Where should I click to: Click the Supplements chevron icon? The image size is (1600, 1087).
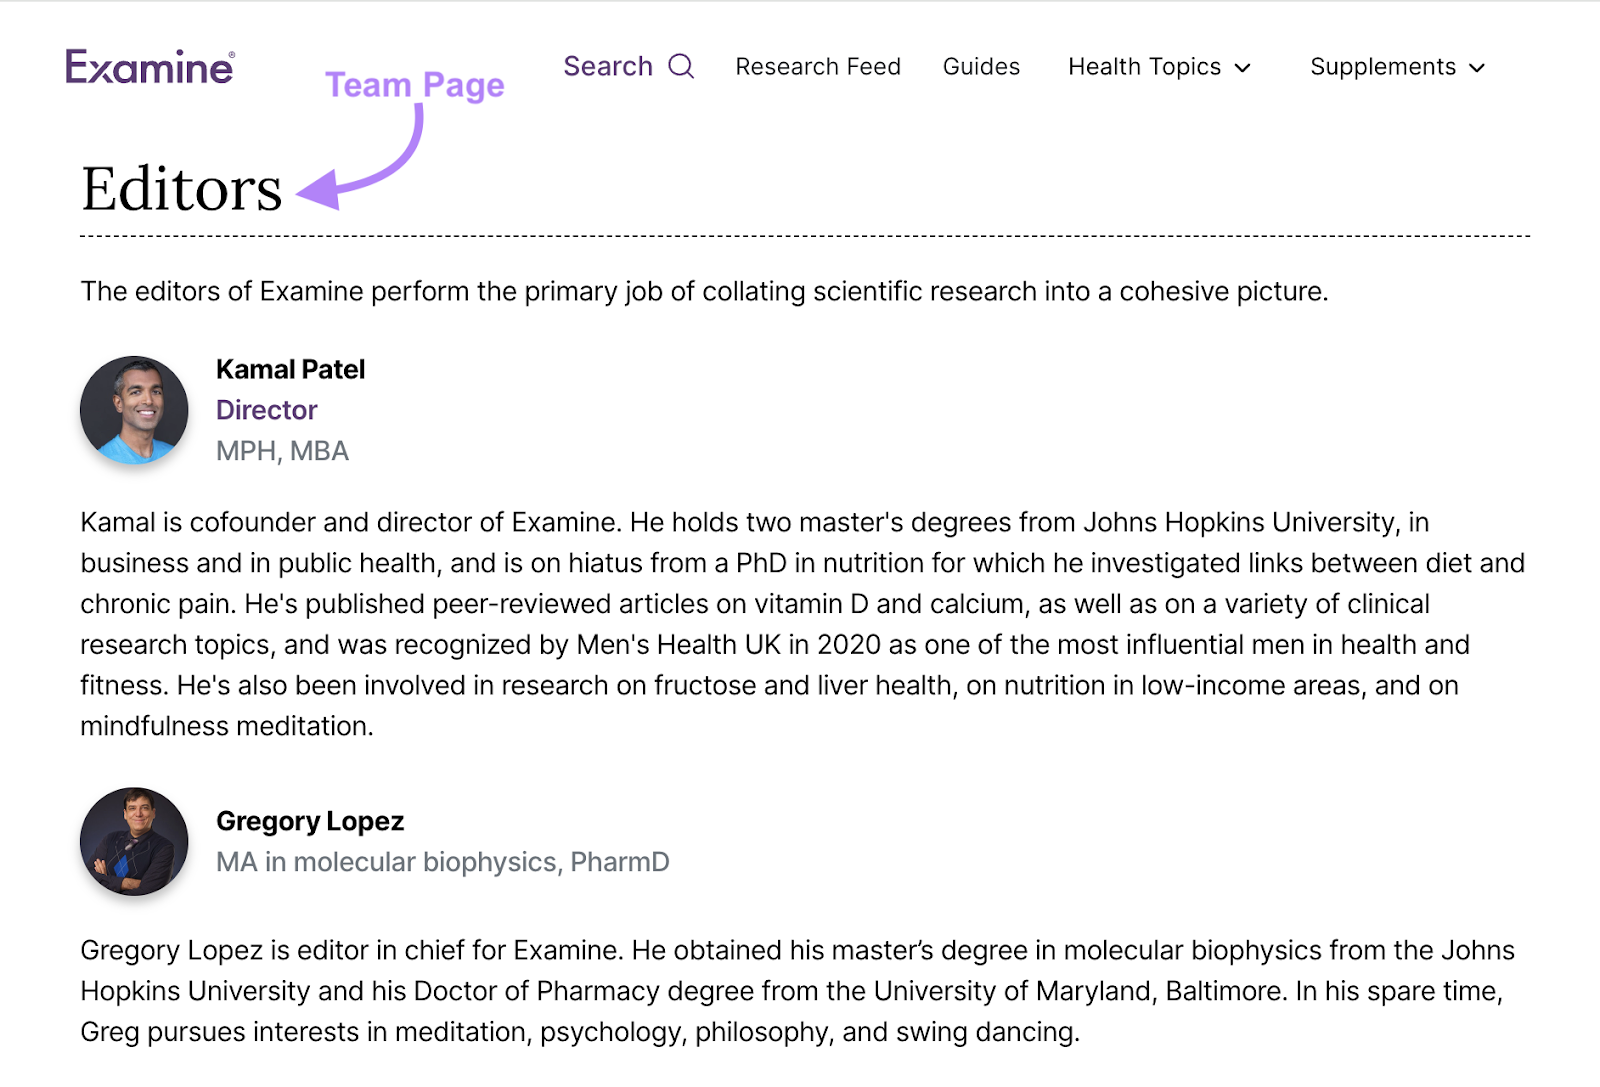(x=1477, y=69)
